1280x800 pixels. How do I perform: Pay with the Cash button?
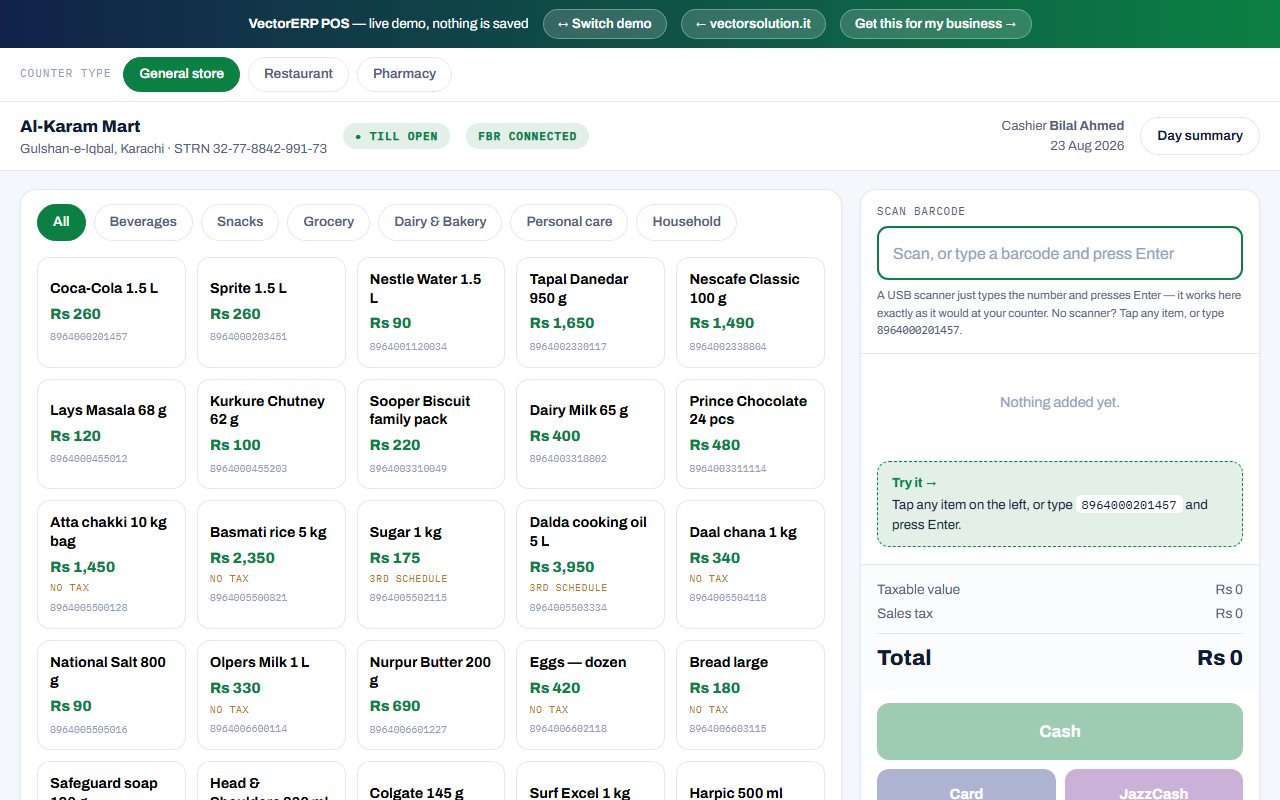(1060, 731)
